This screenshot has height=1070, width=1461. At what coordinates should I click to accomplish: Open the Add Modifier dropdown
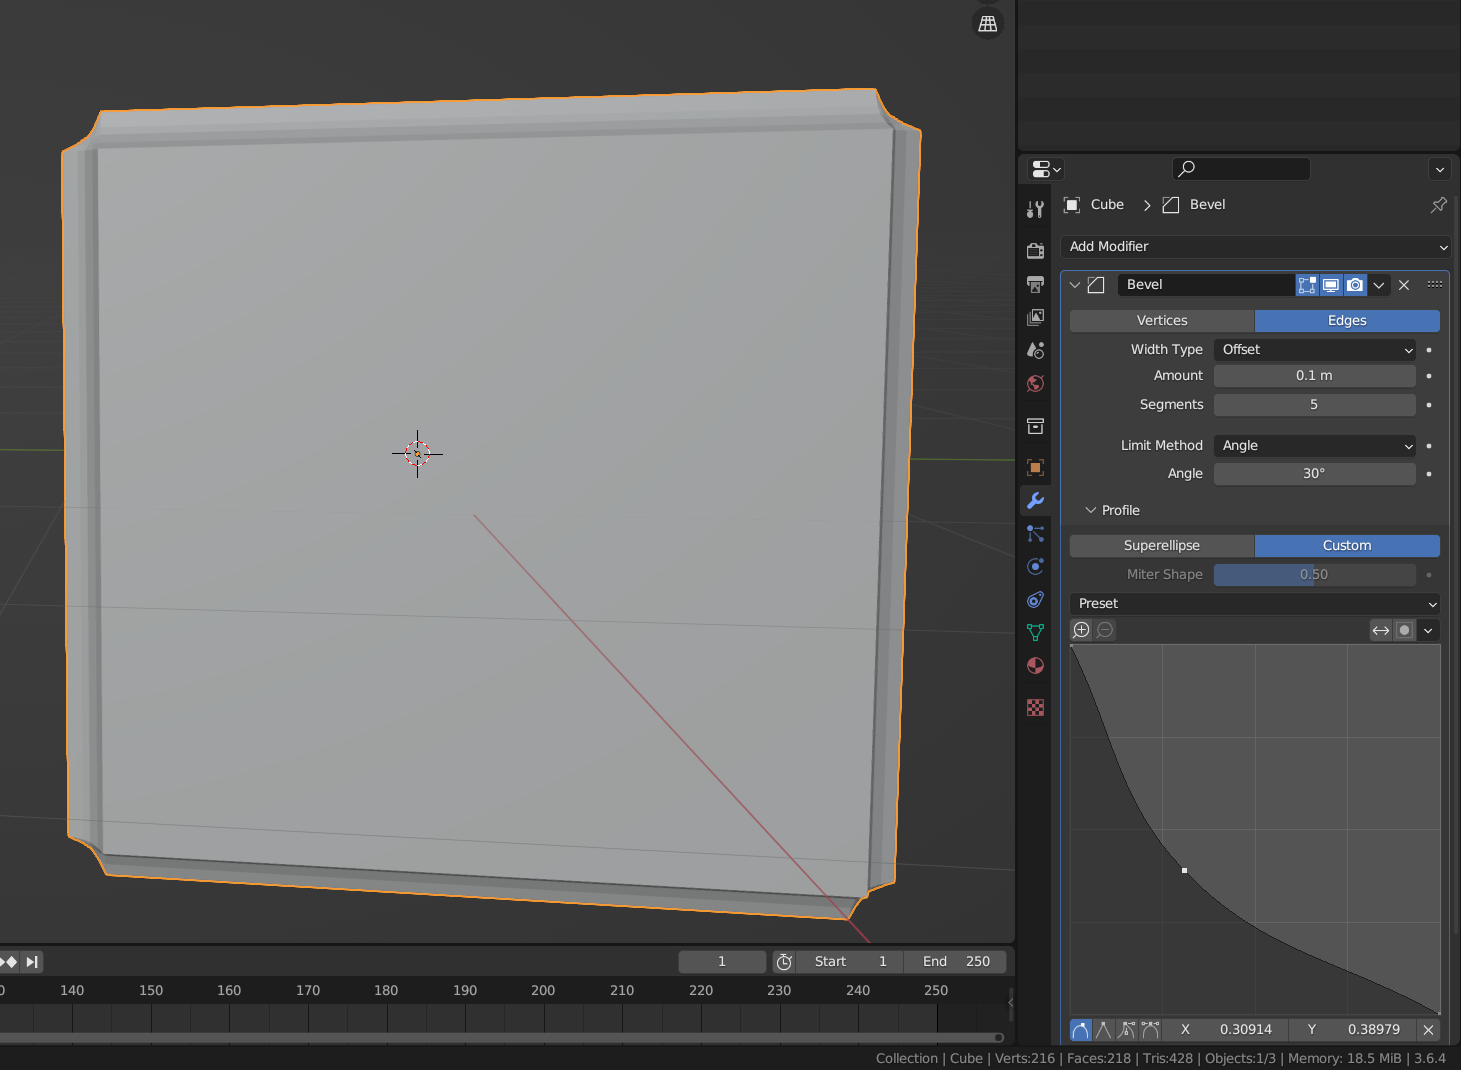coord(1256,247)
